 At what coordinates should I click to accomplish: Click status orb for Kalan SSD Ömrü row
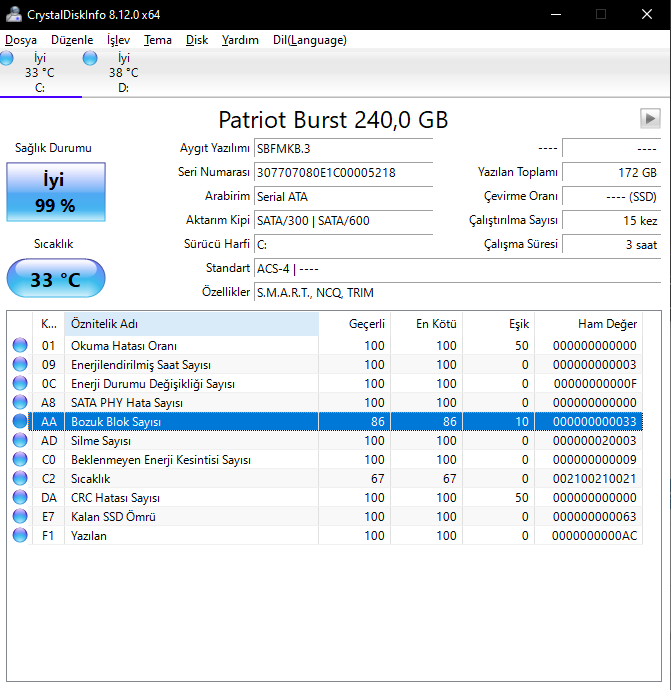(20, 516)
